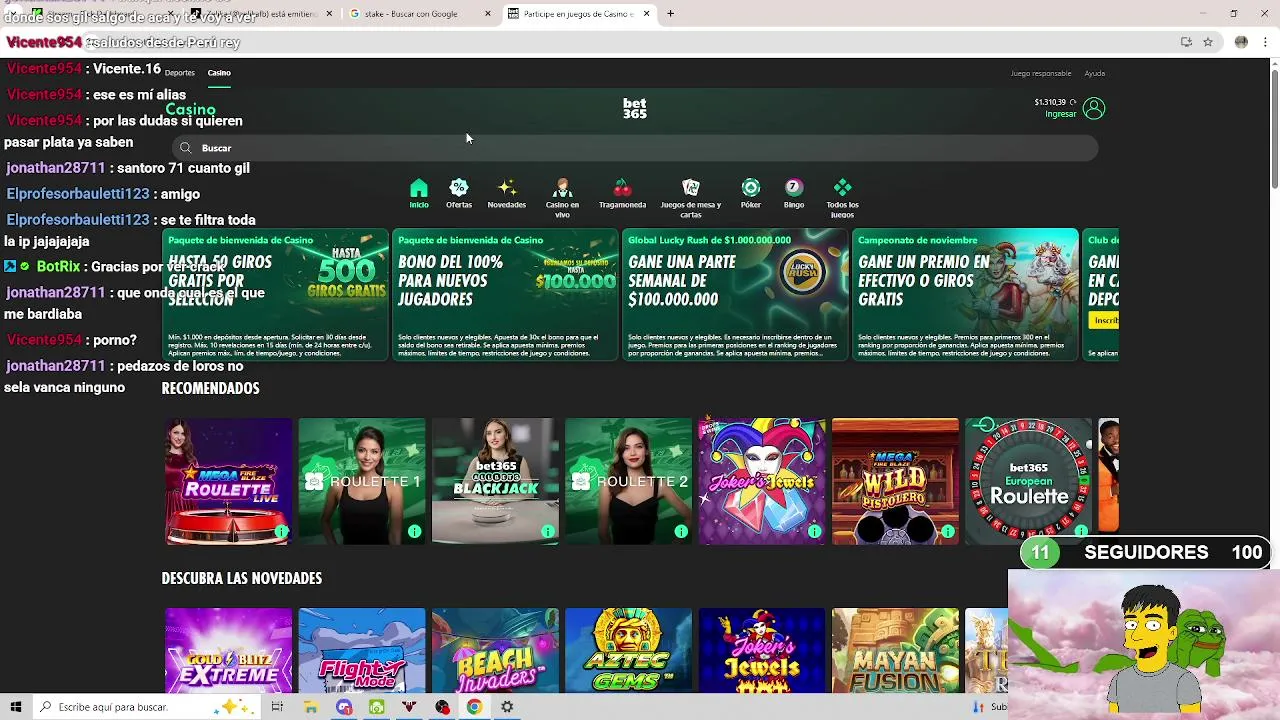Launch bet365 European Roulette game

point(1028,482)
